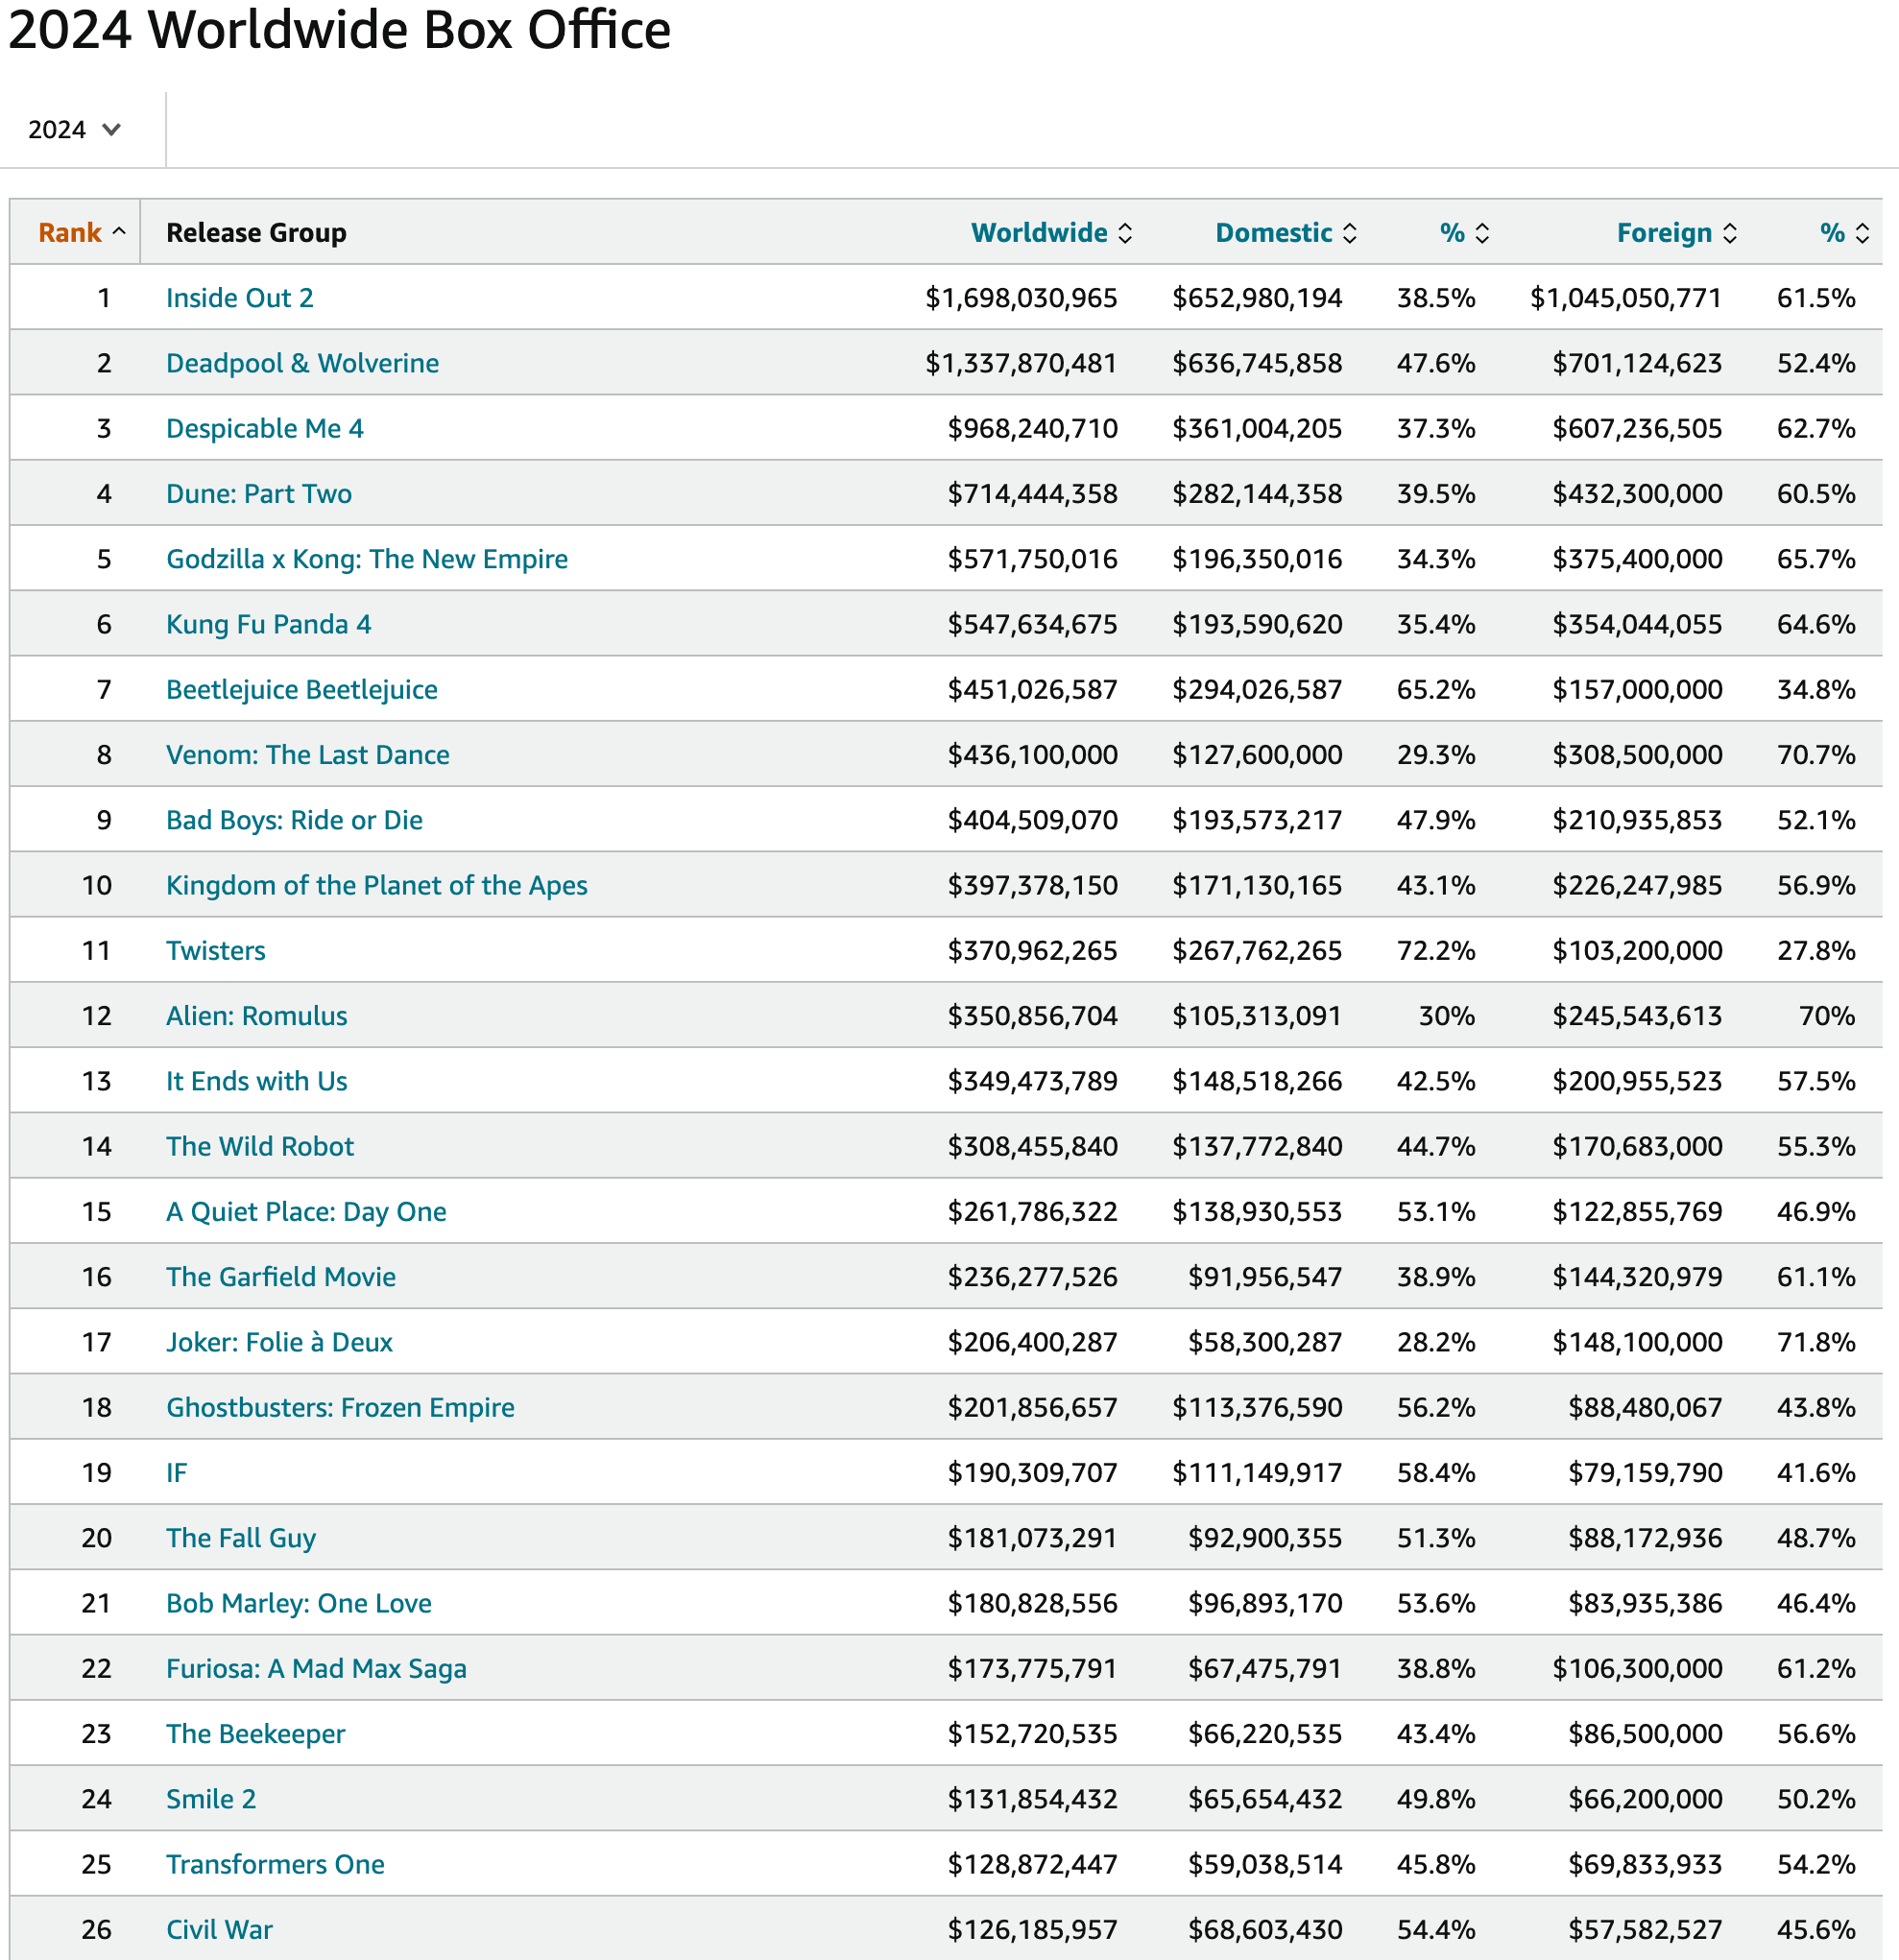Open Furiosa: A Mad Max Saga

point(316,1668)
